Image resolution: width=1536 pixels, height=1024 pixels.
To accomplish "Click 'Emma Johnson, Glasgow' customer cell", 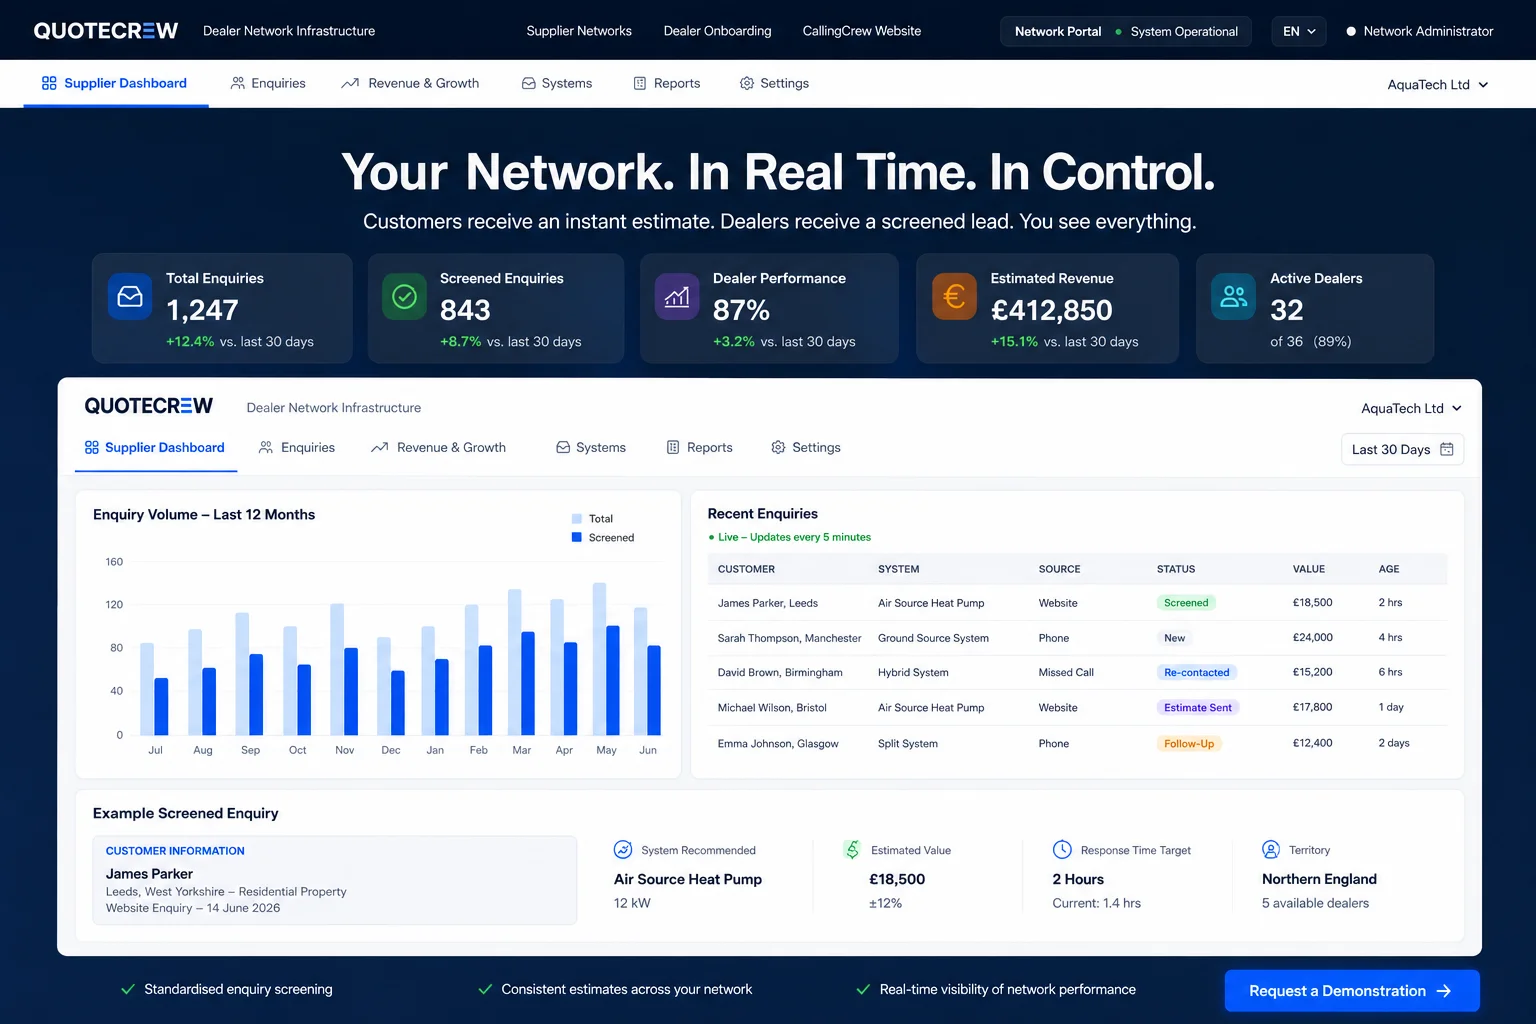I will 778,743.
